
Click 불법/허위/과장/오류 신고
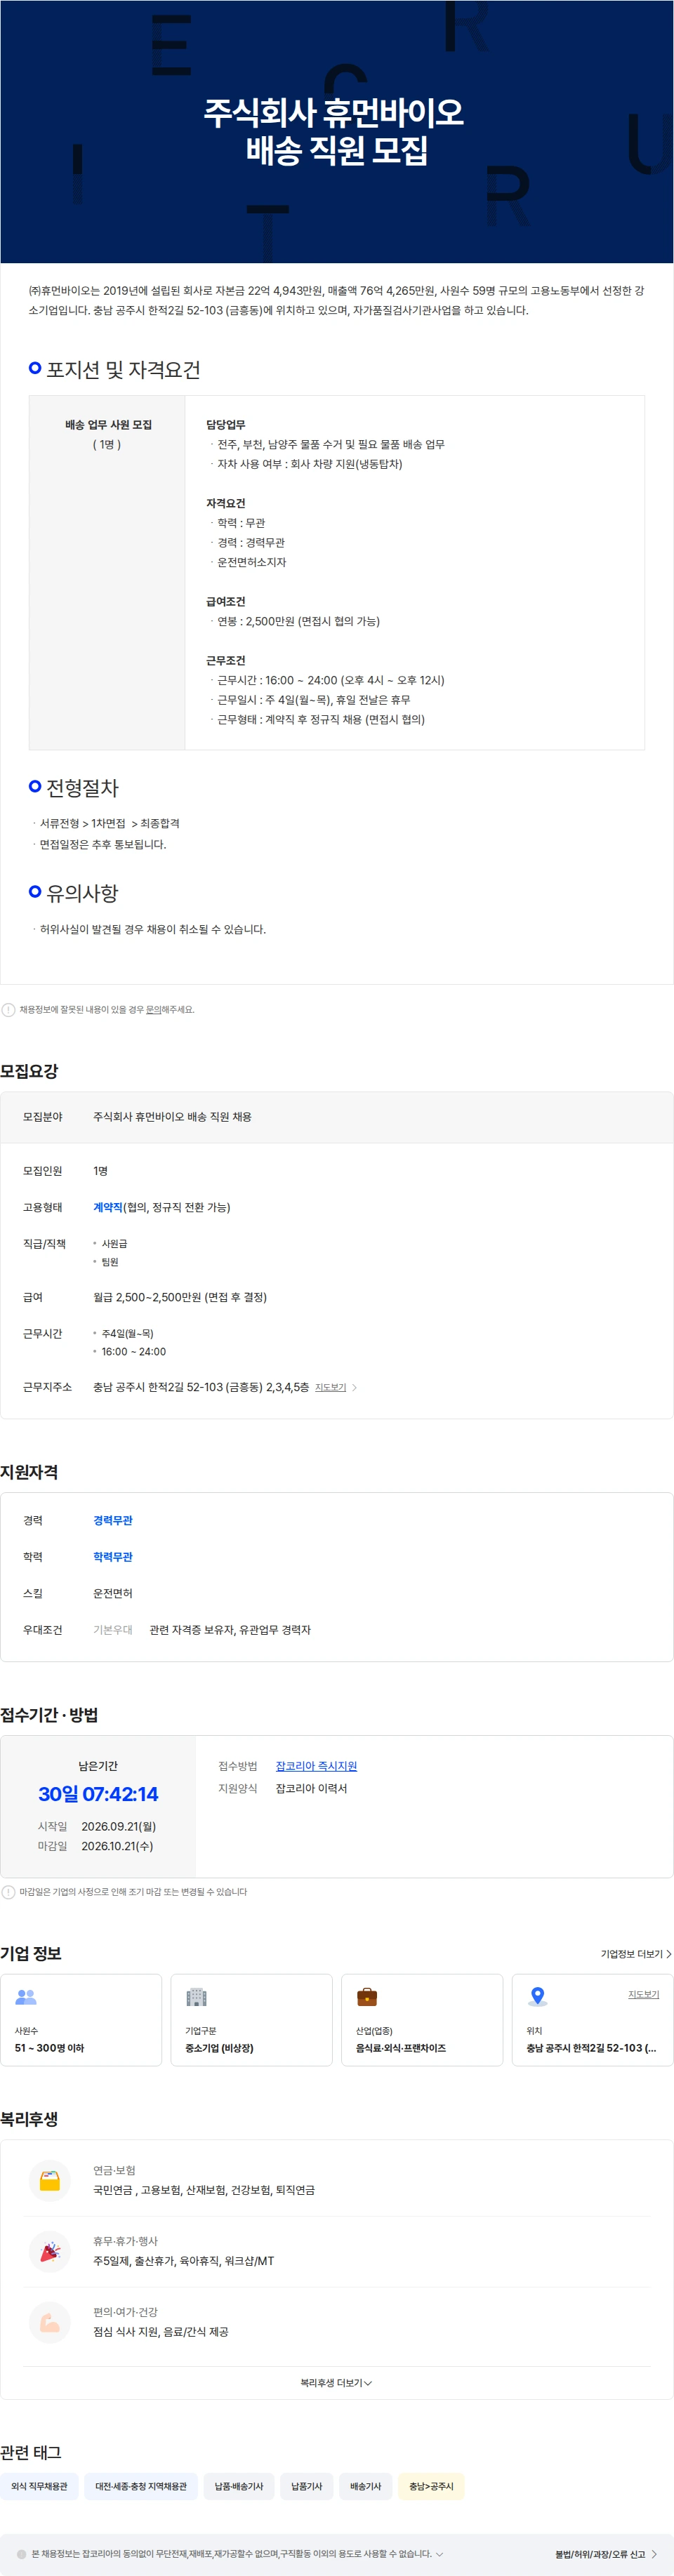tap(600, 2555)
